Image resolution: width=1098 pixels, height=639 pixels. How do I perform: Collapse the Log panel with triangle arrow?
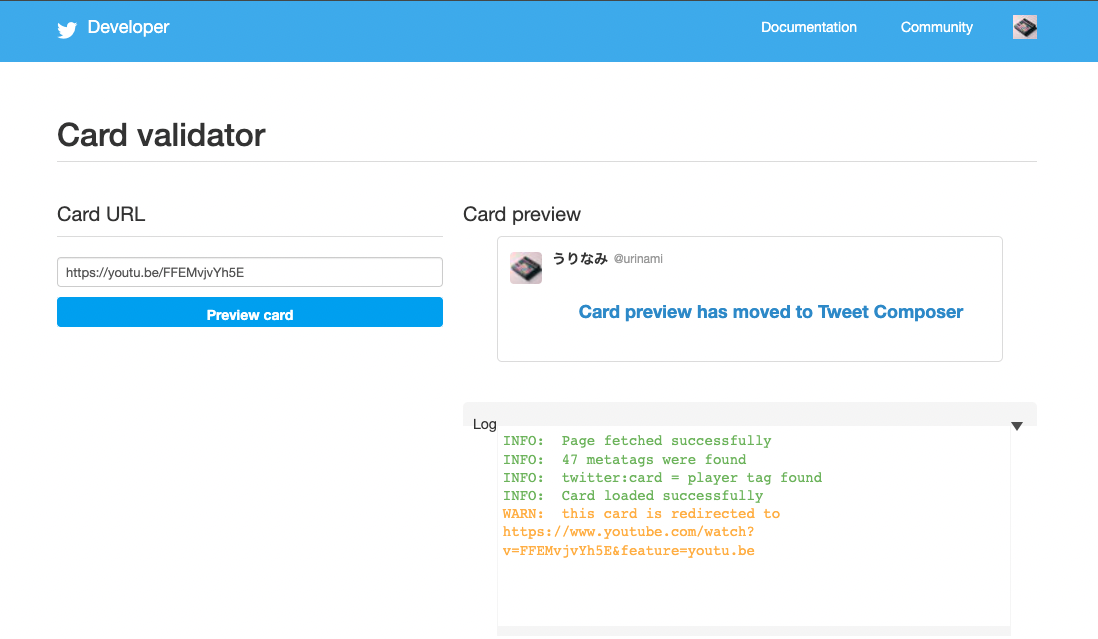coord(1017,426)
